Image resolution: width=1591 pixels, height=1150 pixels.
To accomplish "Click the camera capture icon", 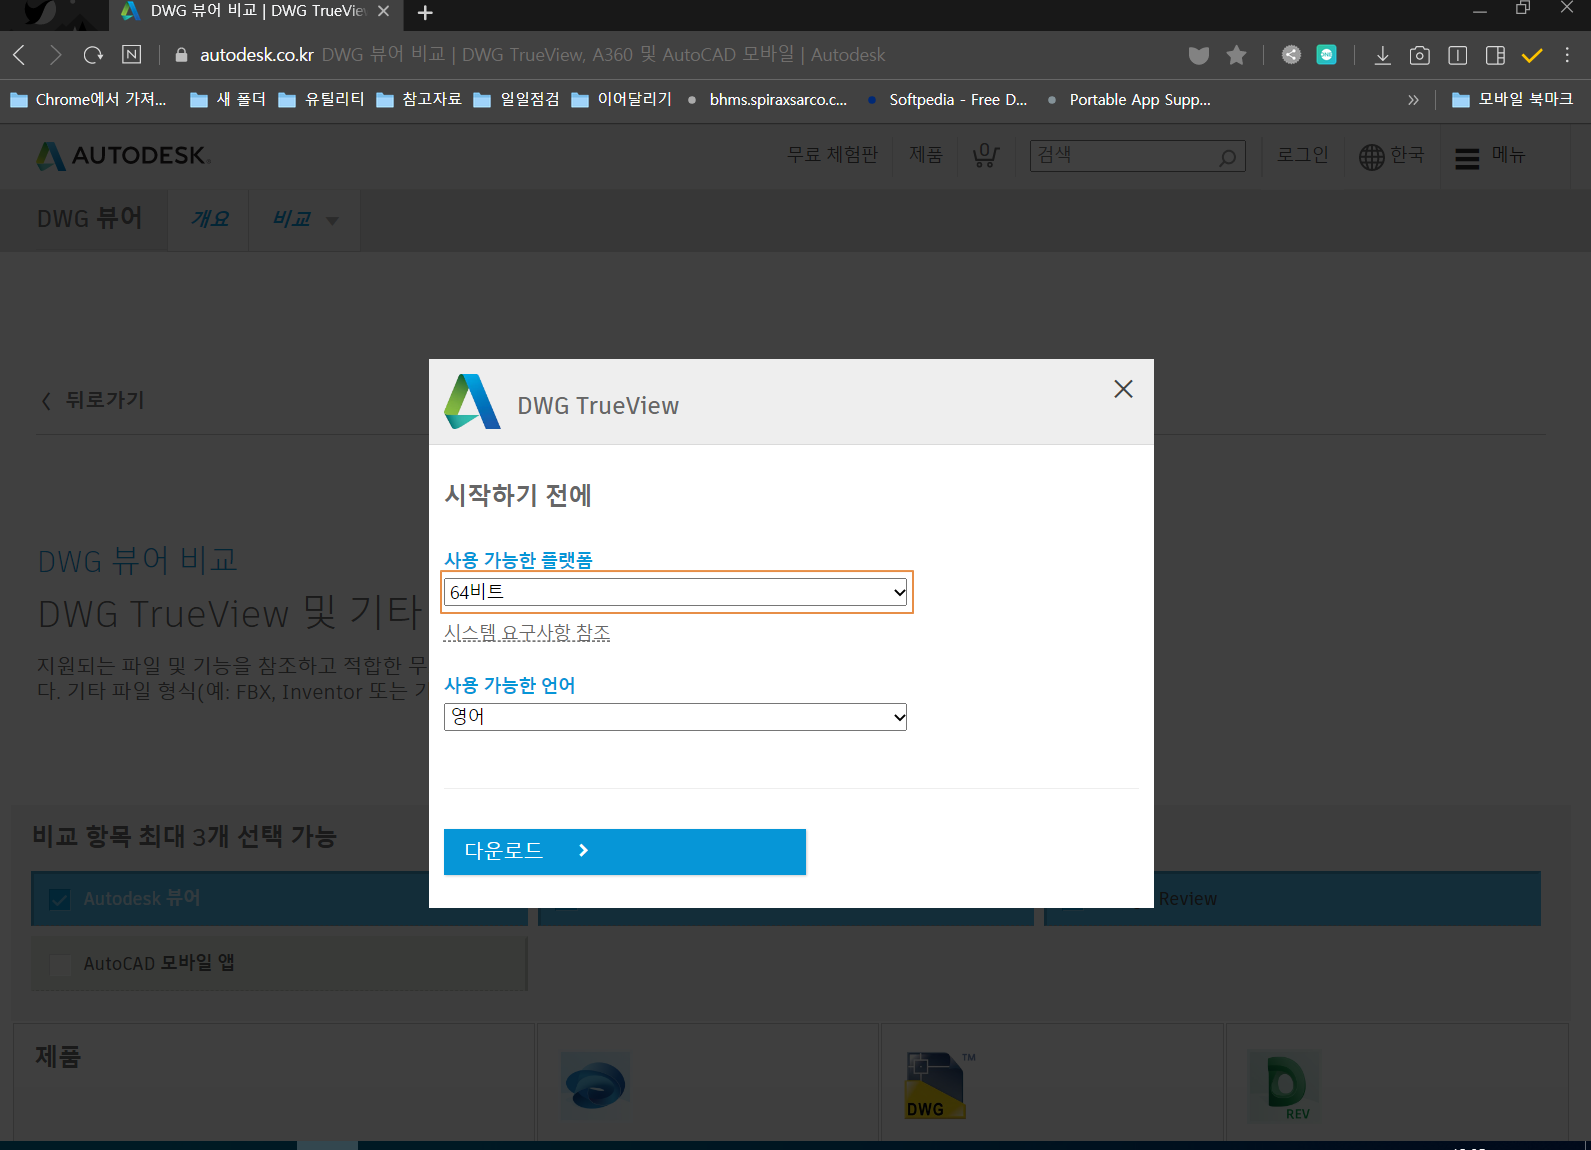I will click(x=1419, y=55).
